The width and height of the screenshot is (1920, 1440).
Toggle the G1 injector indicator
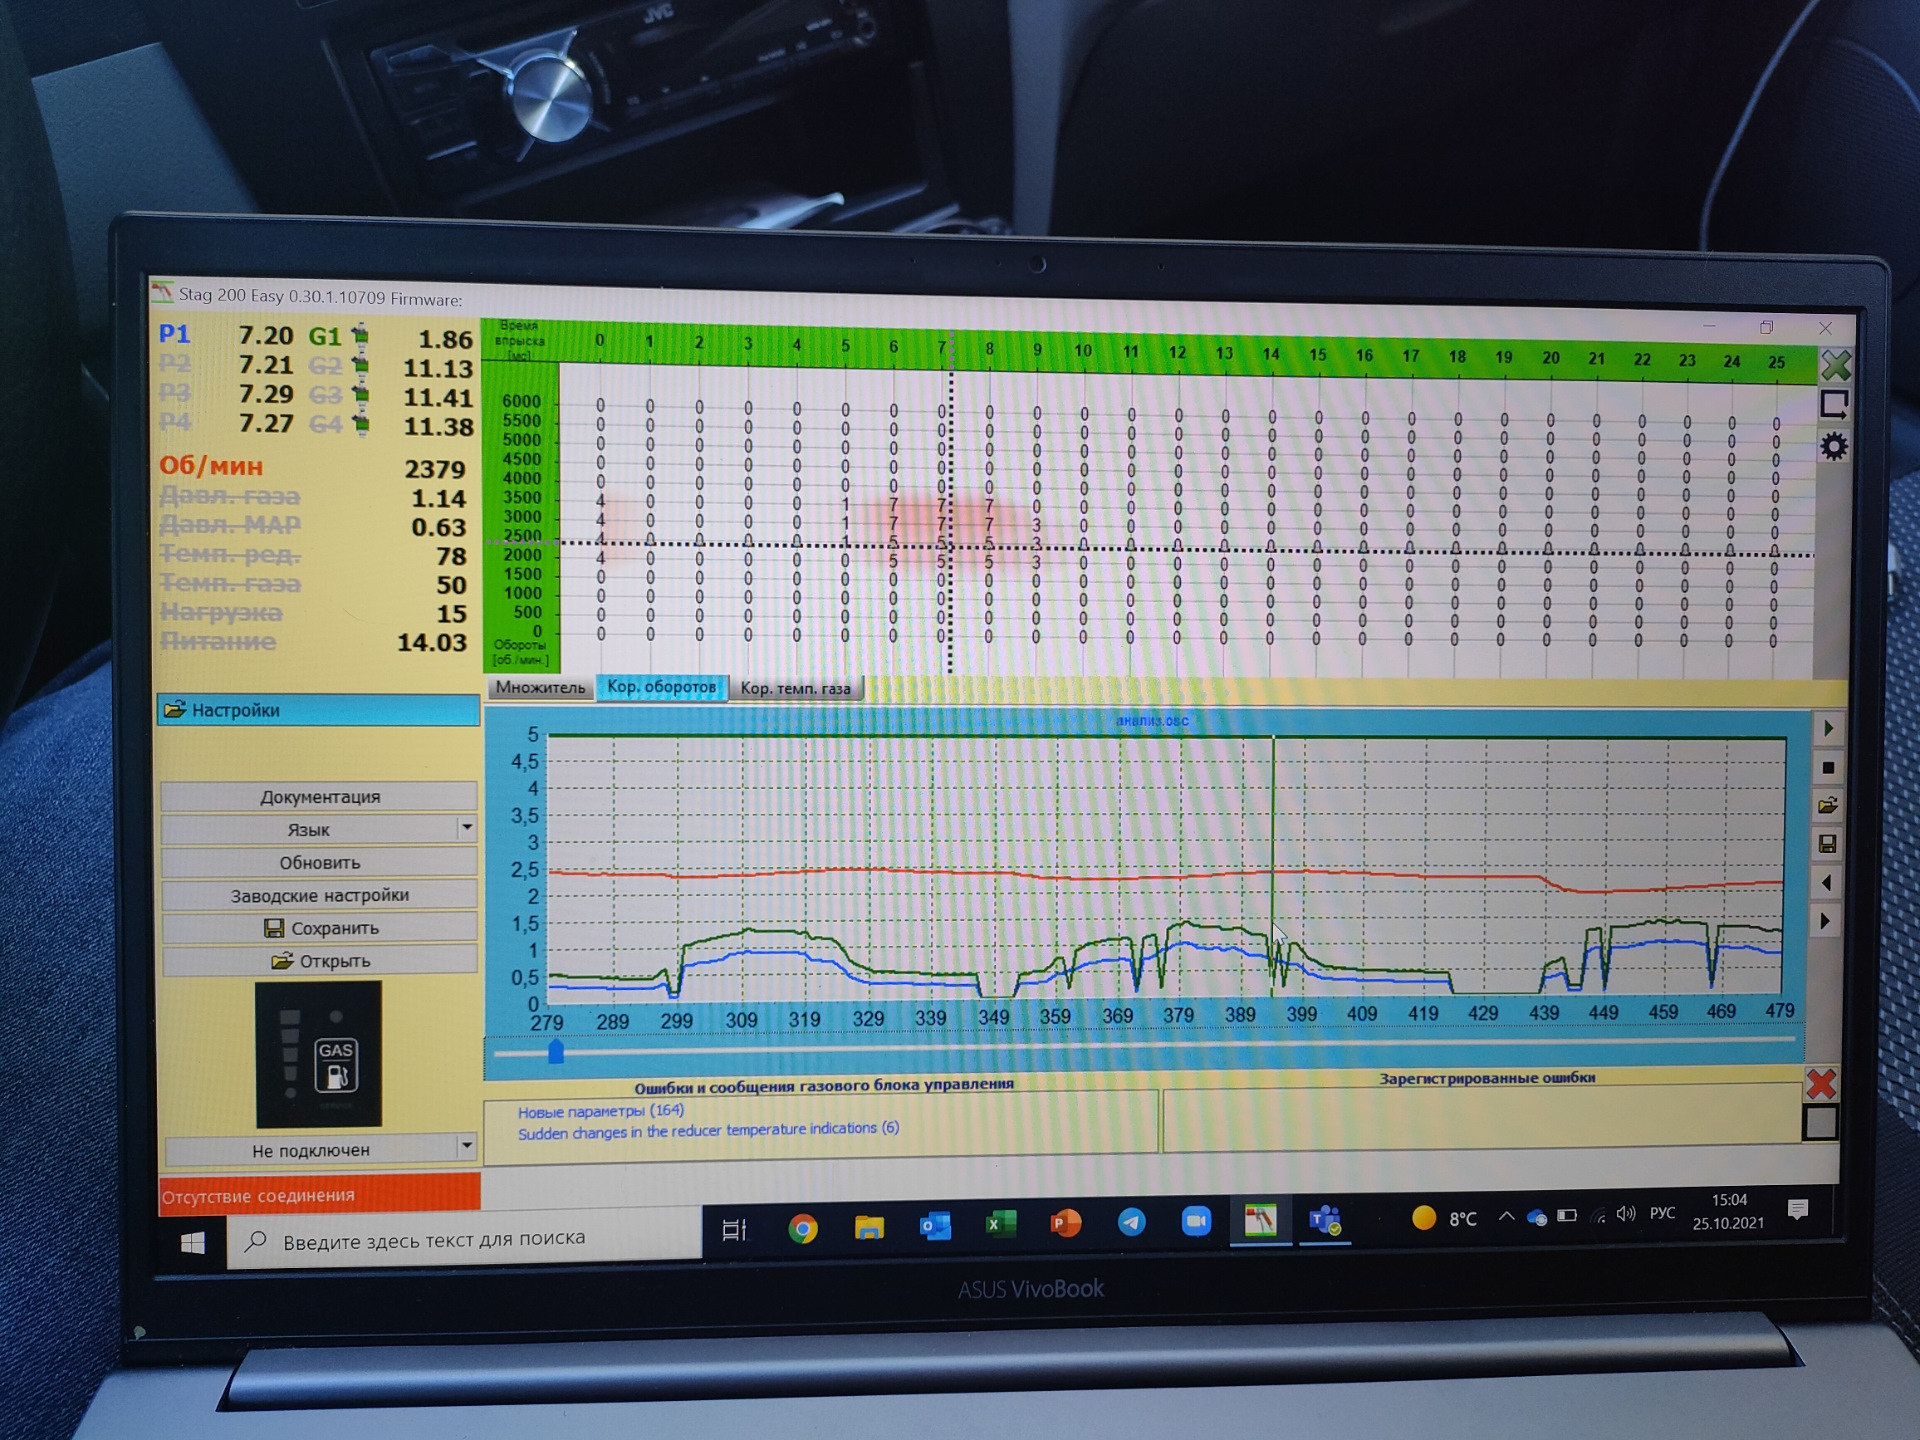360,336
